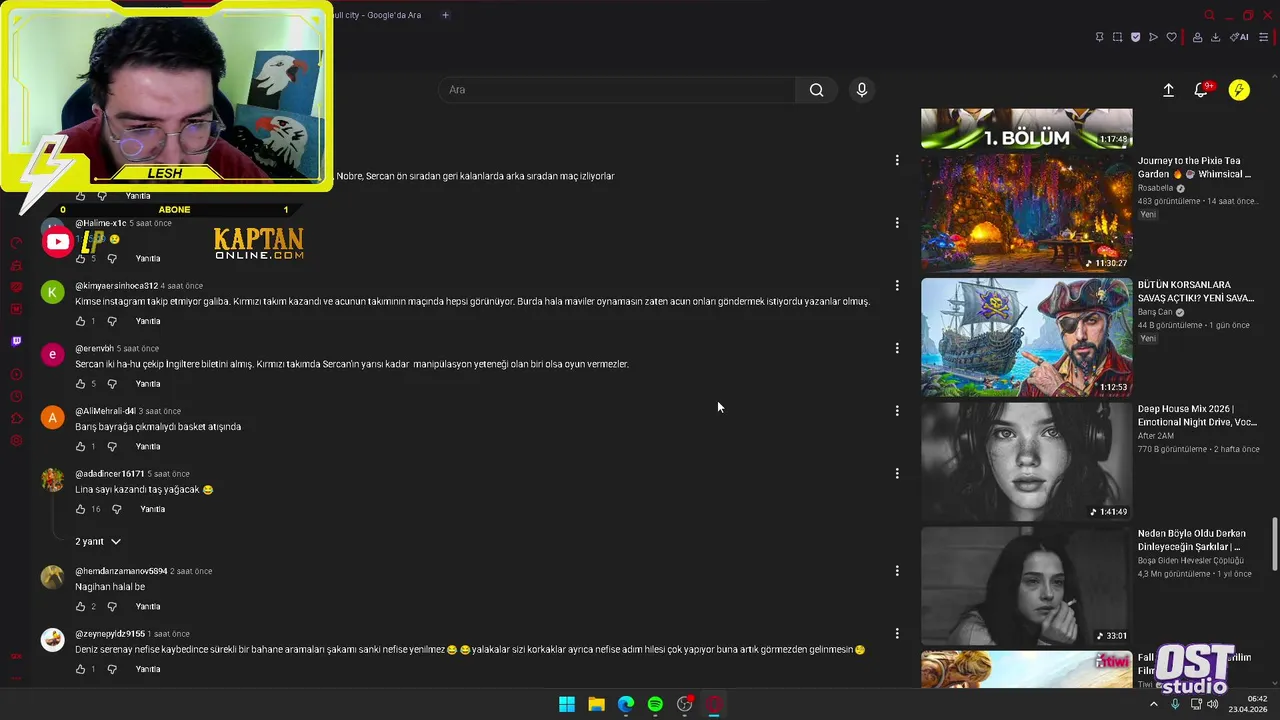Screen dimensions: 1280x720
Task: Open the AI assistant toolbar icon
Action: [x=1239, y=37]
